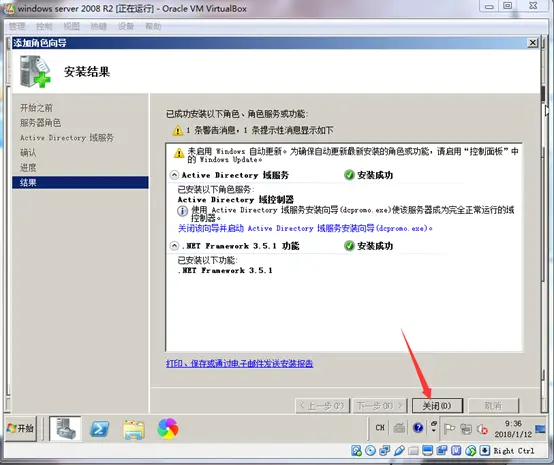The width and height of the screenshot is (554, 465).
Task: Open the 帮助 menu in VirtualBox
Action: pyautogui.click(x=153, y=27)
